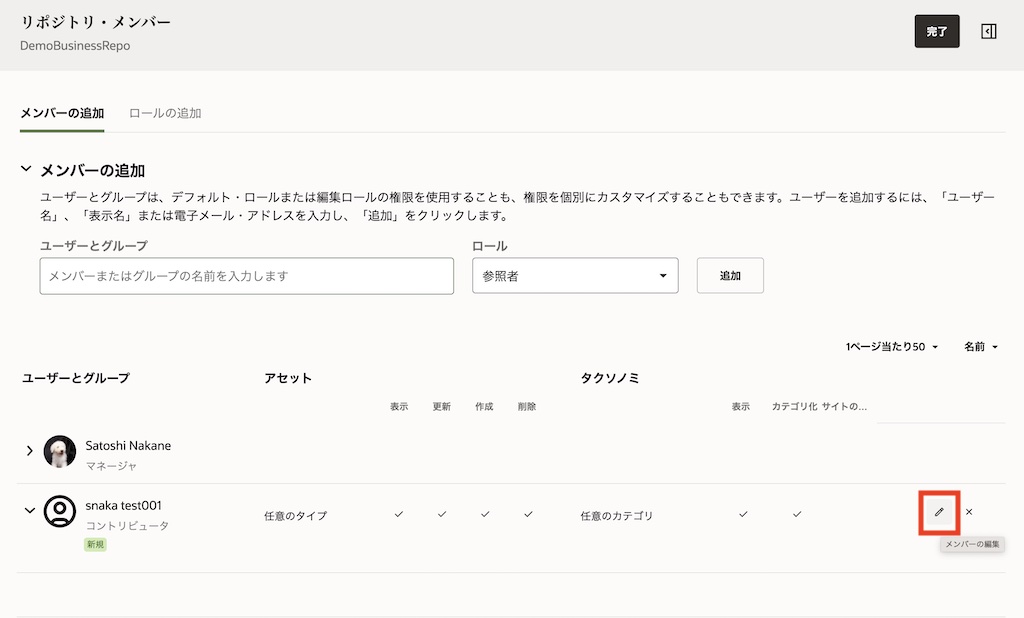Toggle the 更新 asset permission for snaka test001
Image resolution: width=1024 pixels, height=618 pixels.
(441, 513)
